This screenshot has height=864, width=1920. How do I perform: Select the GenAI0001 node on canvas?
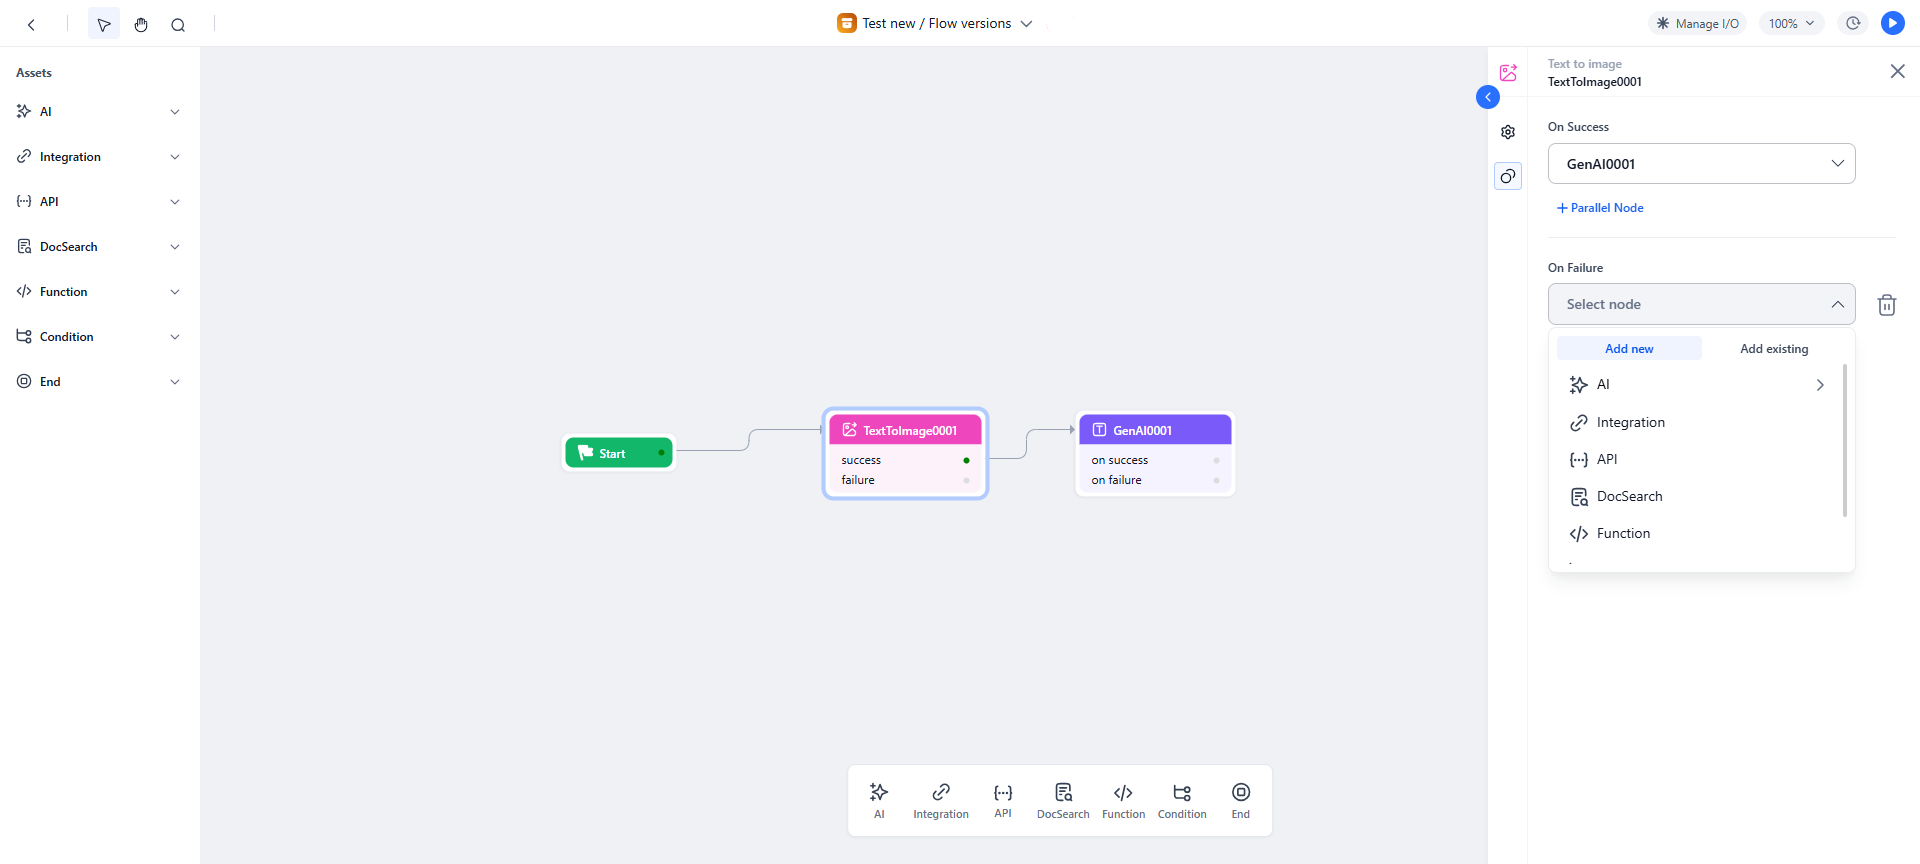(x=1155, y=431)
